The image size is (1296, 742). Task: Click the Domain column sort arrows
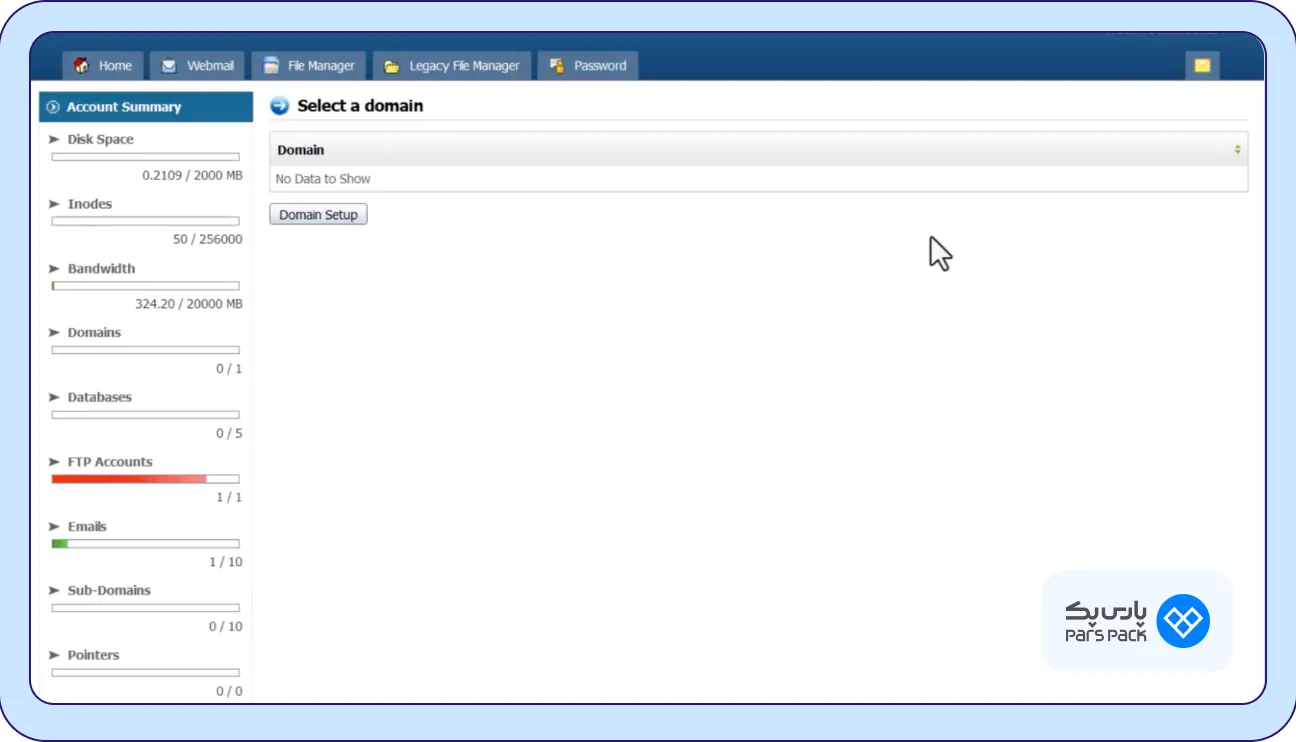[1237, 150]
